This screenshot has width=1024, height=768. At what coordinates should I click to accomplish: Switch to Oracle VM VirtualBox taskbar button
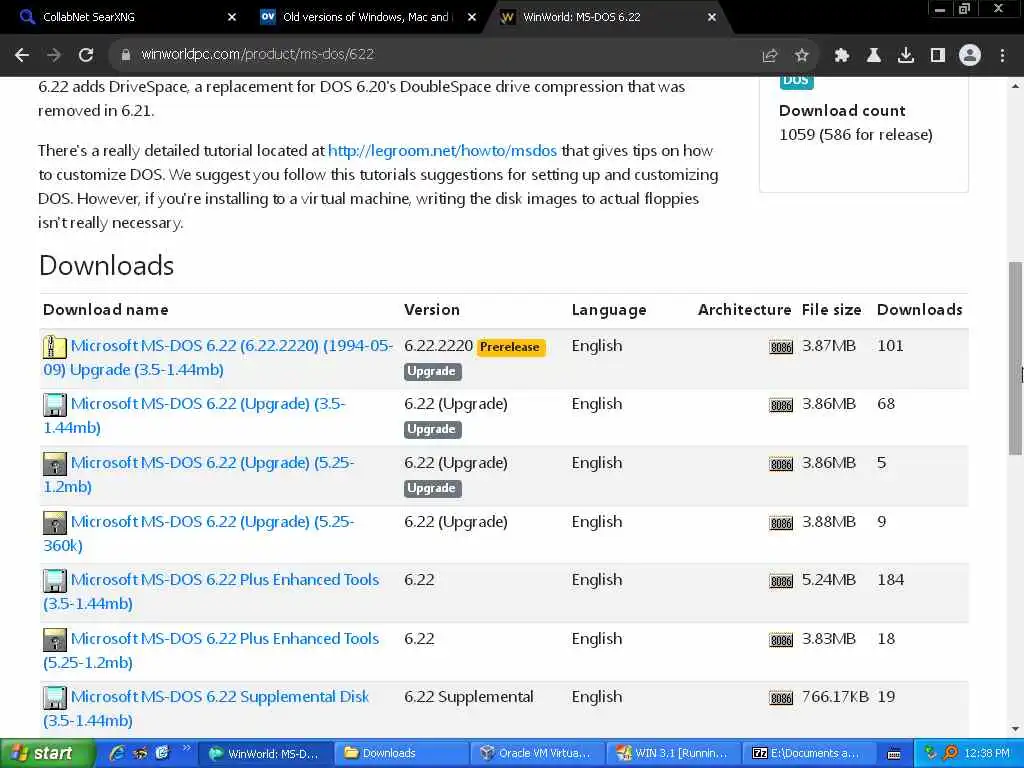coord(538,754)
